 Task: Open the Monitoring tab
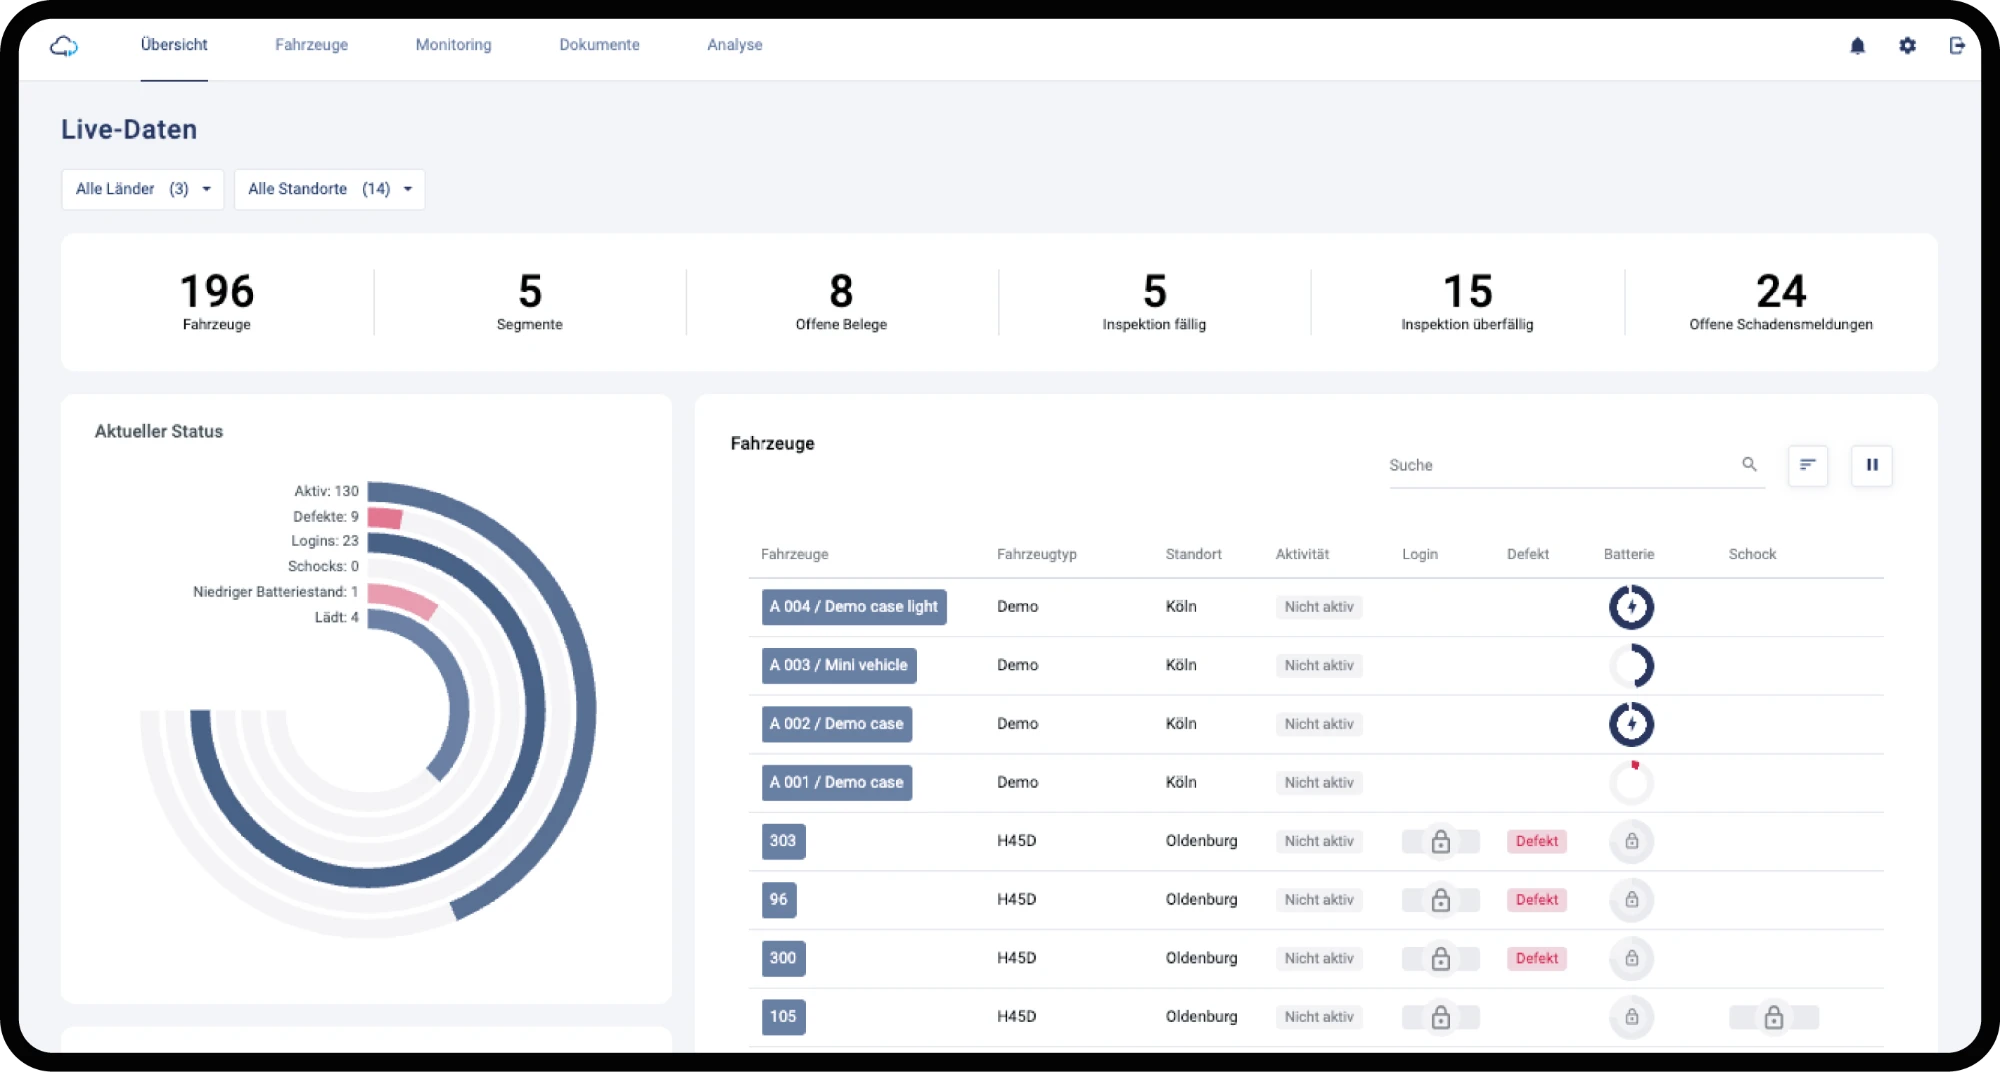453,45
